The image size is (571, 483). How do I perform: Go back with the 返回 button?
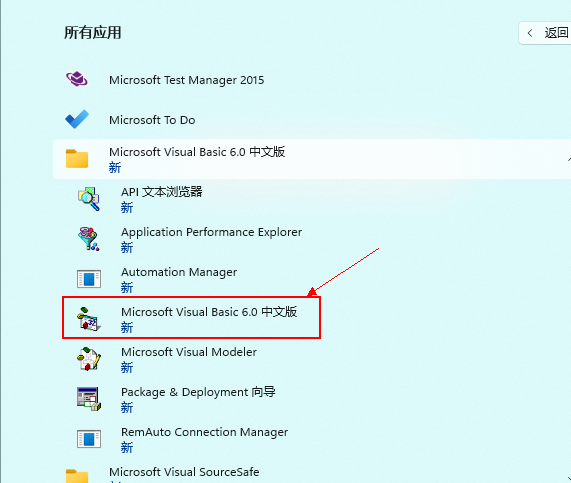click(545, 33)
